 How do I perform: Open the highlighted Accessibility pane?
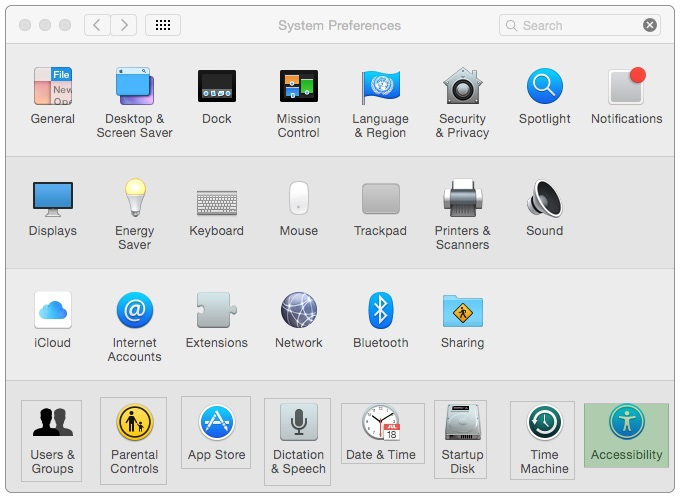[x=627, y=435]
